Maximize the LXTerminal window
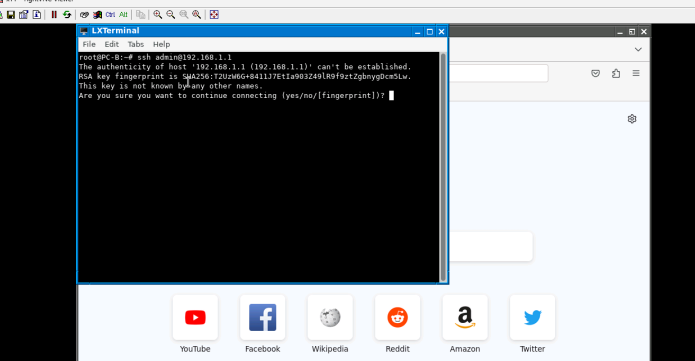 pos(429,31)
